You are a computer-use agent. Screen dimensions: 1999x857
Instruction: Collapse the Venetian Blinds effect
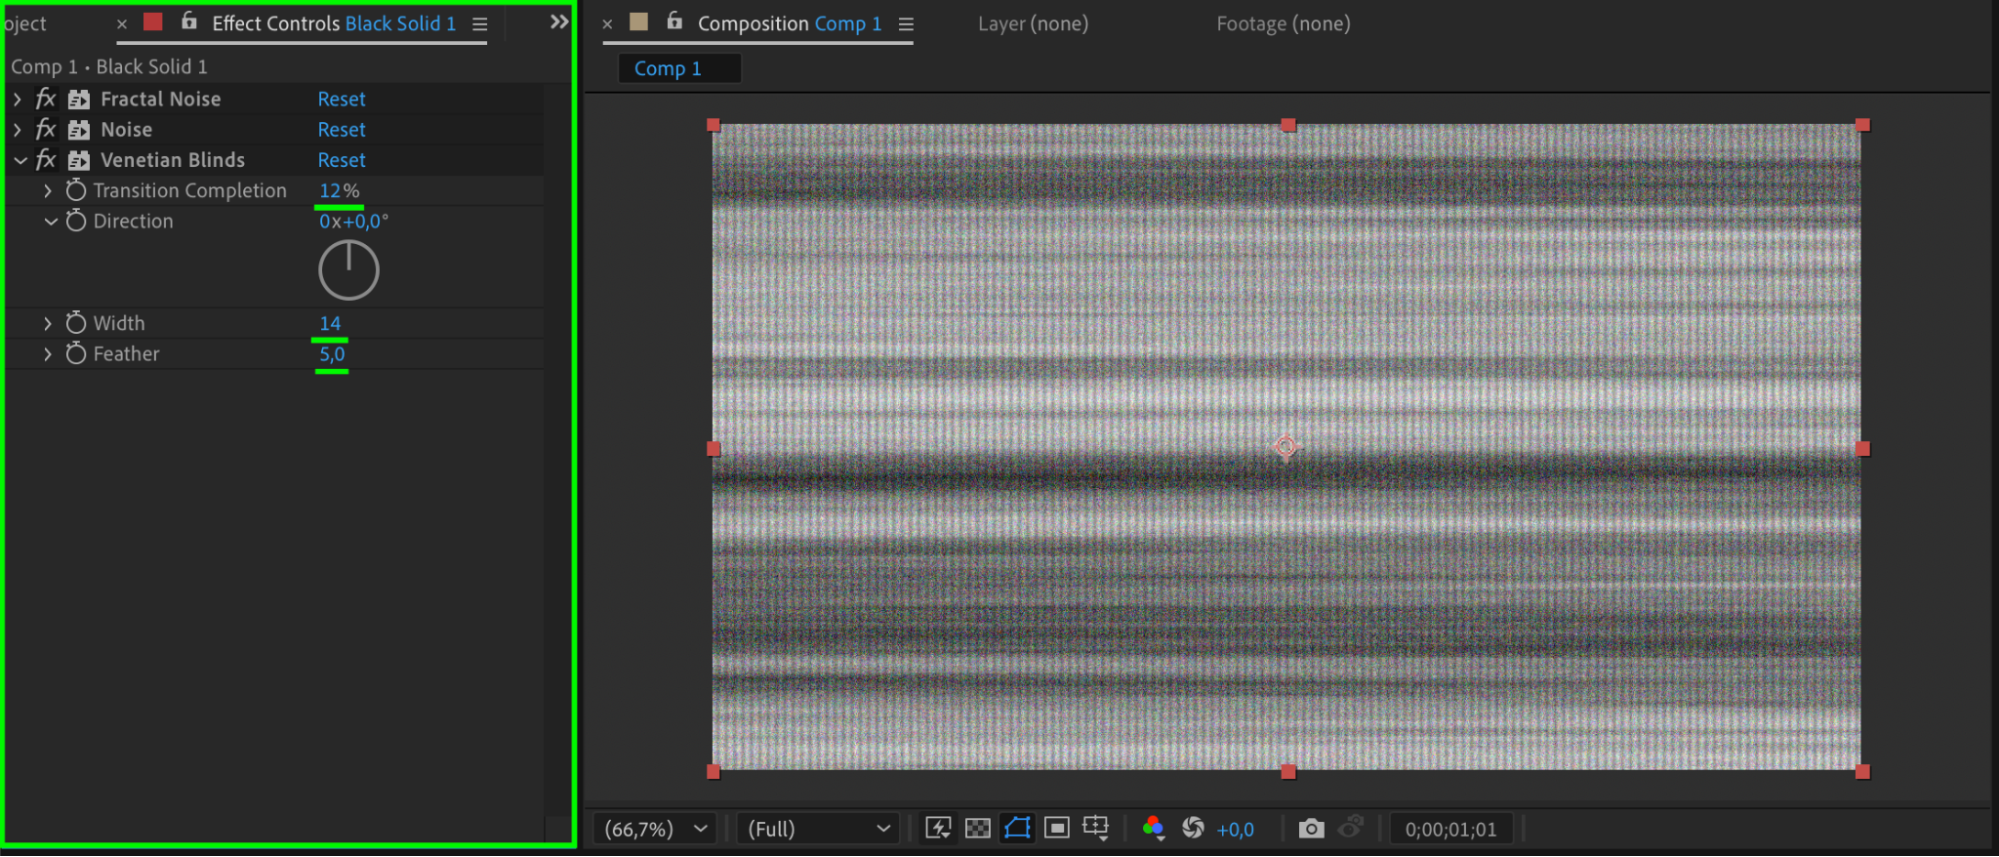(x=20, y=160)
